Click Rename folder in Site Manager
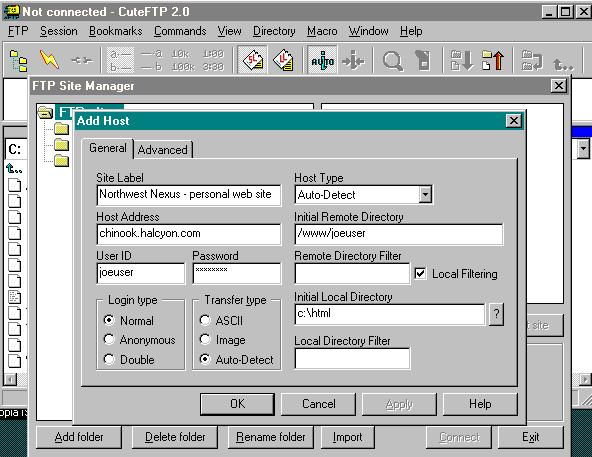Image resolution: width=592 pixels, height=457 pixels. (271, 437)
